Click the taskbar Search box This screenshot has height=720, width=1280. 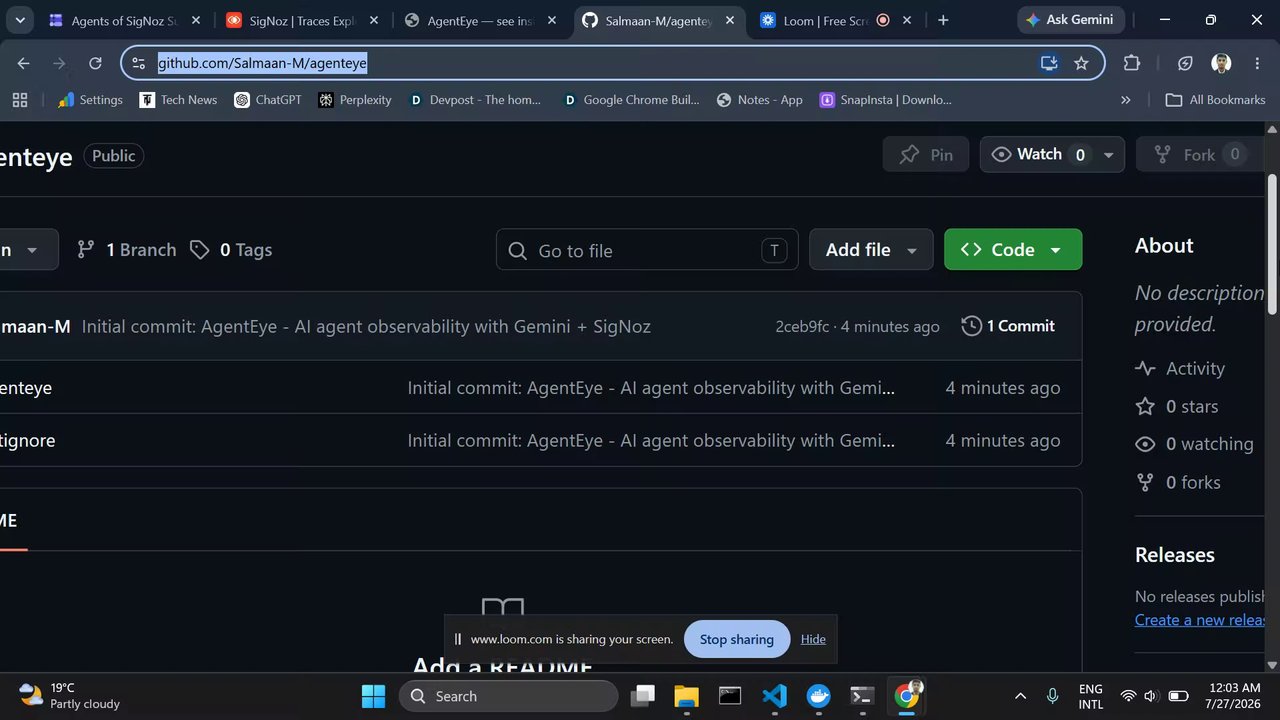(509, 696)
